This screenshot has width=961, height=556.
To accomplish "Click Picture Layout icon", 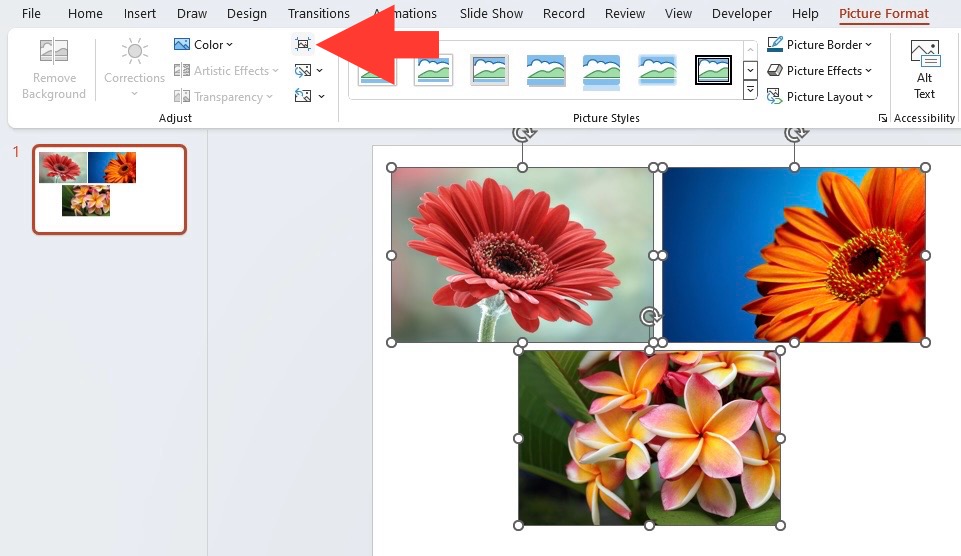I will pyautogui.click(x=775, y=96).
